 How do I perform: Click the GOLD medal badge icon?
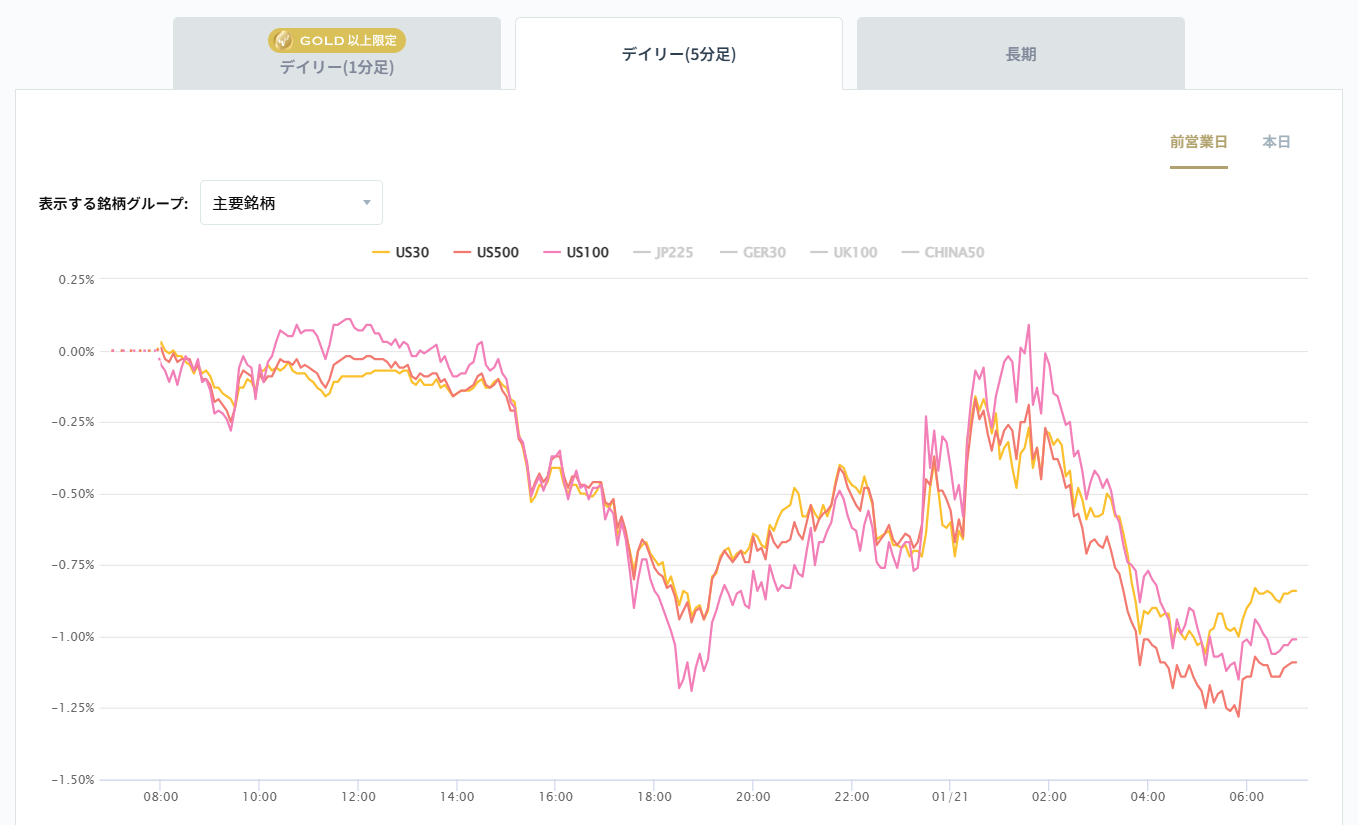pyautogui.click(x=285, y=40)
